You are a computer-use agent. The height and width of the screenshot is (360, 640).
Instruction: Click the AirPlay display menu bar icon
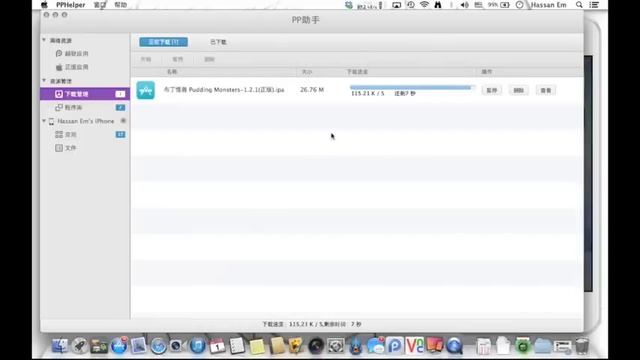[396, 5]
